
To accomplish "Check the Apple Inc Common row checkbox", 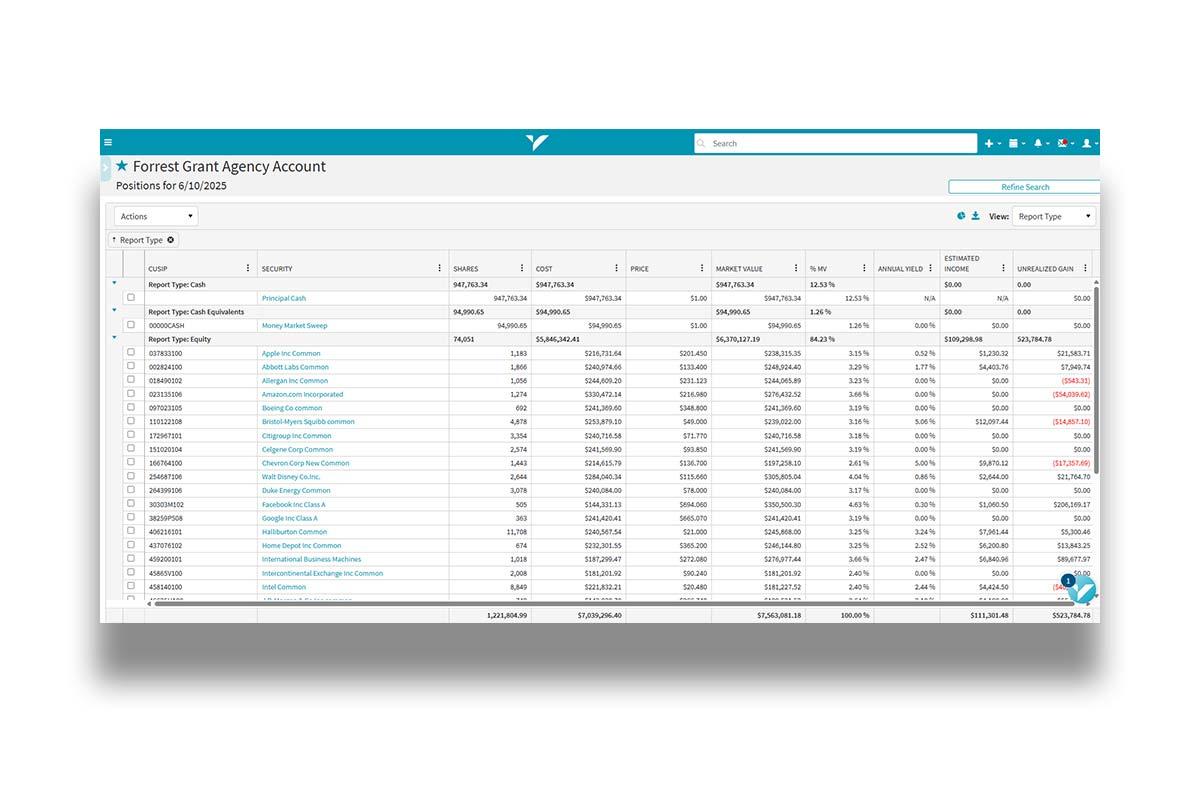I will click(131, 352).
